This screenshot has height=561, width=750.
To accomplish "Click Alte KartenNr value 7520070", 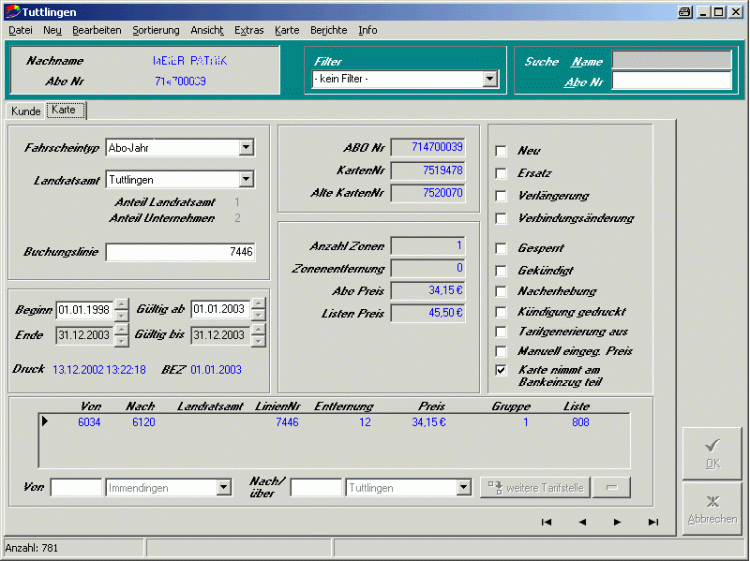I will pos(428,193).
